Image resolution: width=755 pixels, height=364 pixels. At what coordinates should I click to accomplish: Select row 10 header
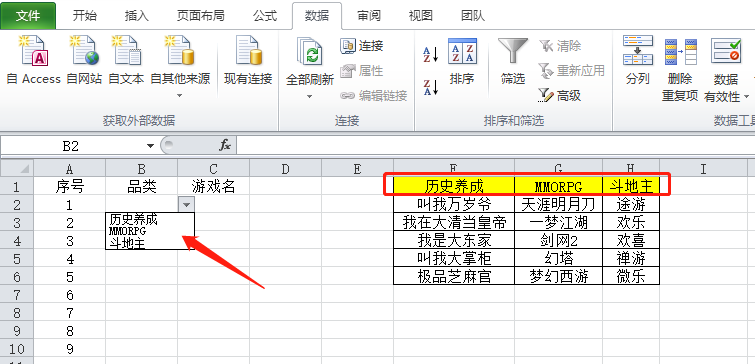pyautogui.click(x=17, y=348)
